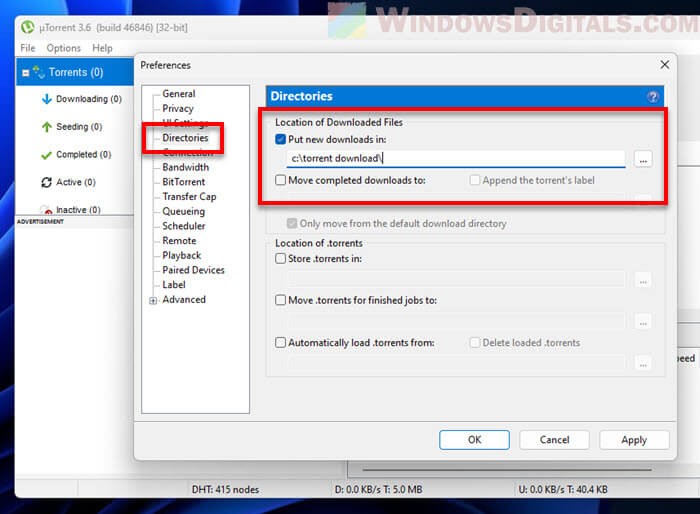Select Playback in preferences tree
Image resolution: width=700 pixels, height=514 pixels.
[182, 255]
